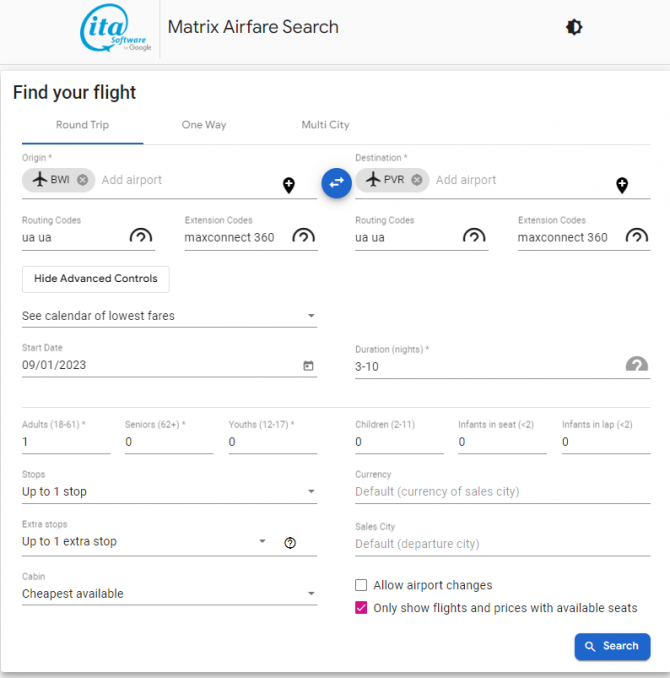Viewport: 670px width, 678px height.
Task: Open nearby airports pin for Origin
Action: click(x=289, y=185)
